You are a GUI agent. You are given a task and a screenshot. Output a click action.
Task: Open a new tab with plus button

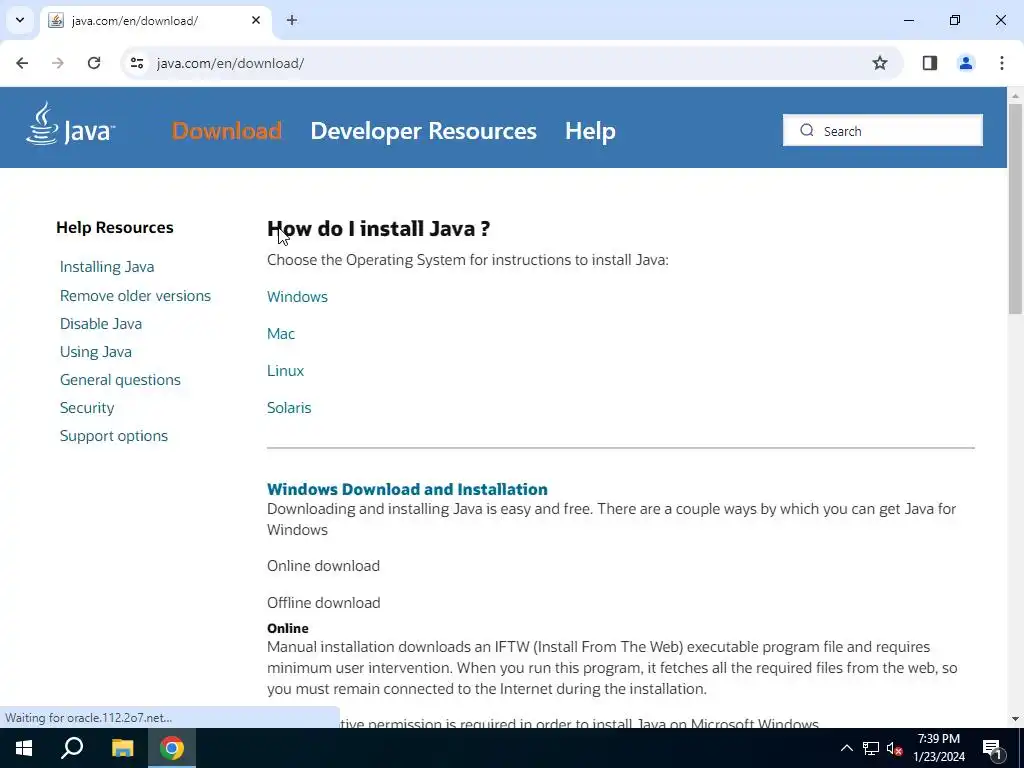point(292,20)
